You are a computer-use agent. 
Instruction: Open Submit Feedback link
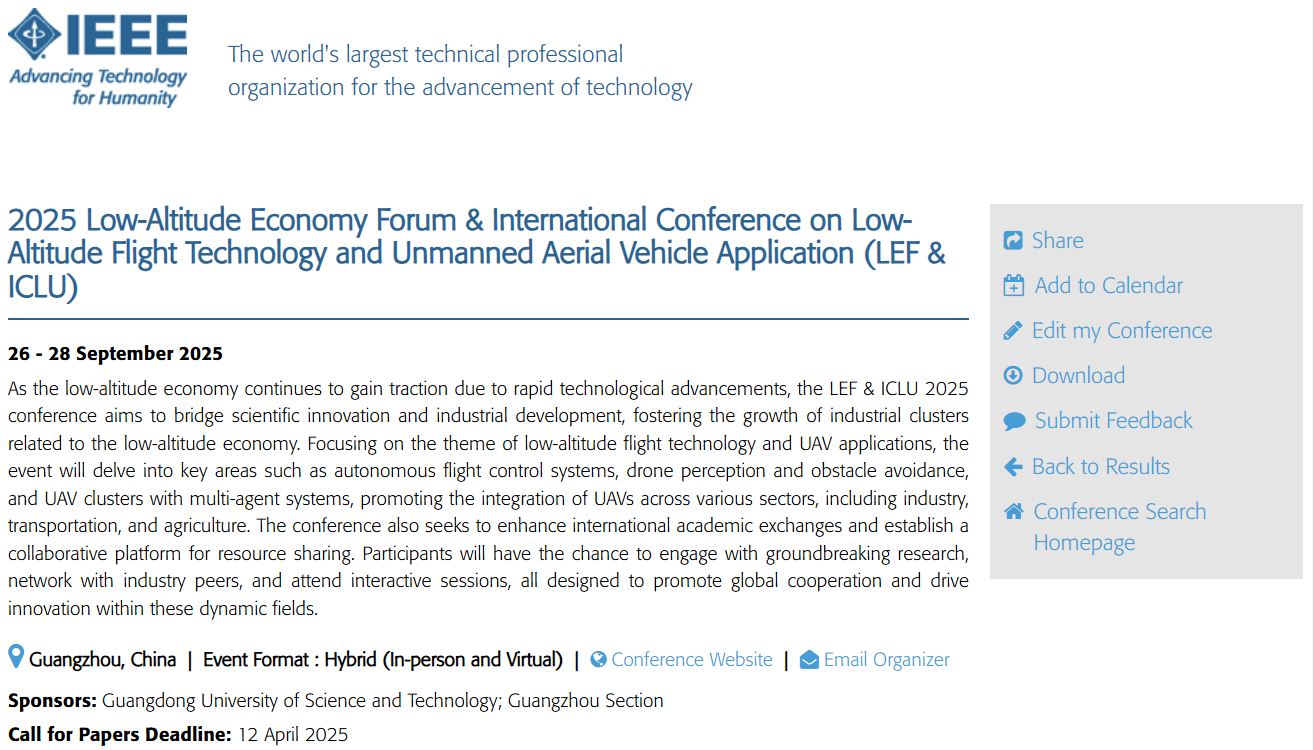pyautogui.click(x=1114, y=420)
